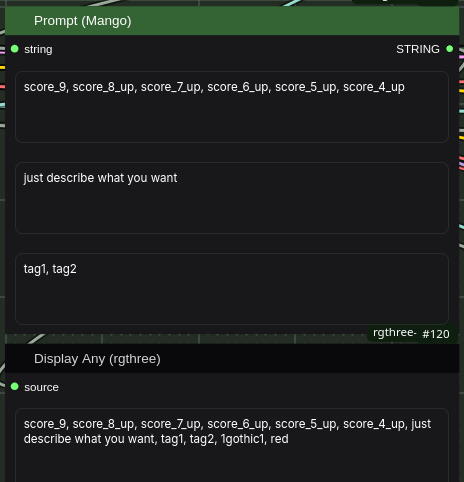Image resolution: width=464 pixels, height=482 pixels.
Task: Click the 'source' input label
Action: point(41,387)
